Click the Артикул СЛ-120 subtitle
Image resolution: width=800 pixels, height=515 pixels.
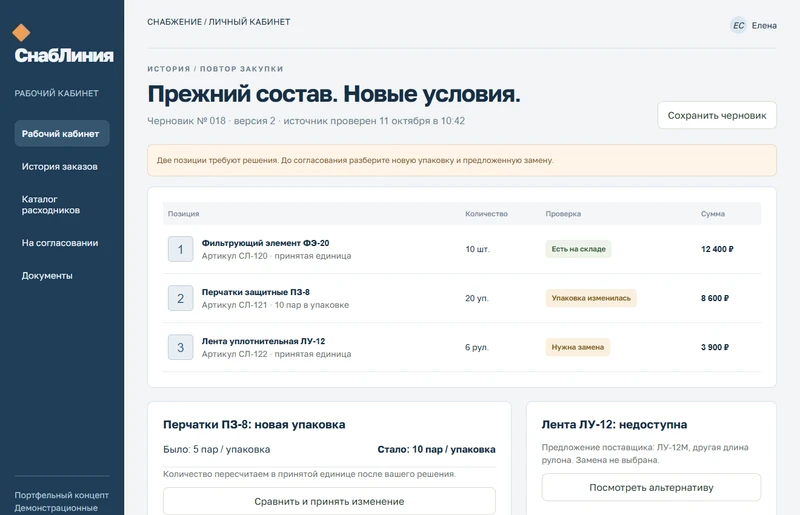276,256
